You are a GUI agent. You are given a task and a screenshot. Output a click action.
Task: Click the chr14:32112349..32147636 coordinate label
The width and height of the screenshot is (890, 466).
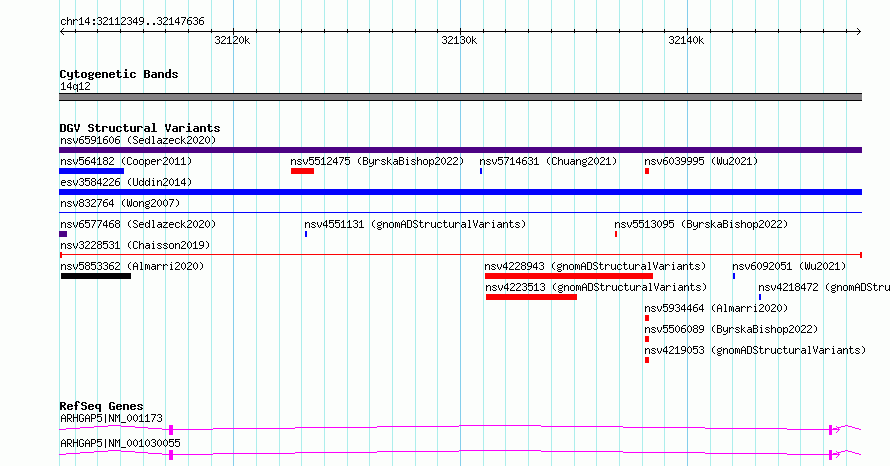132,22
